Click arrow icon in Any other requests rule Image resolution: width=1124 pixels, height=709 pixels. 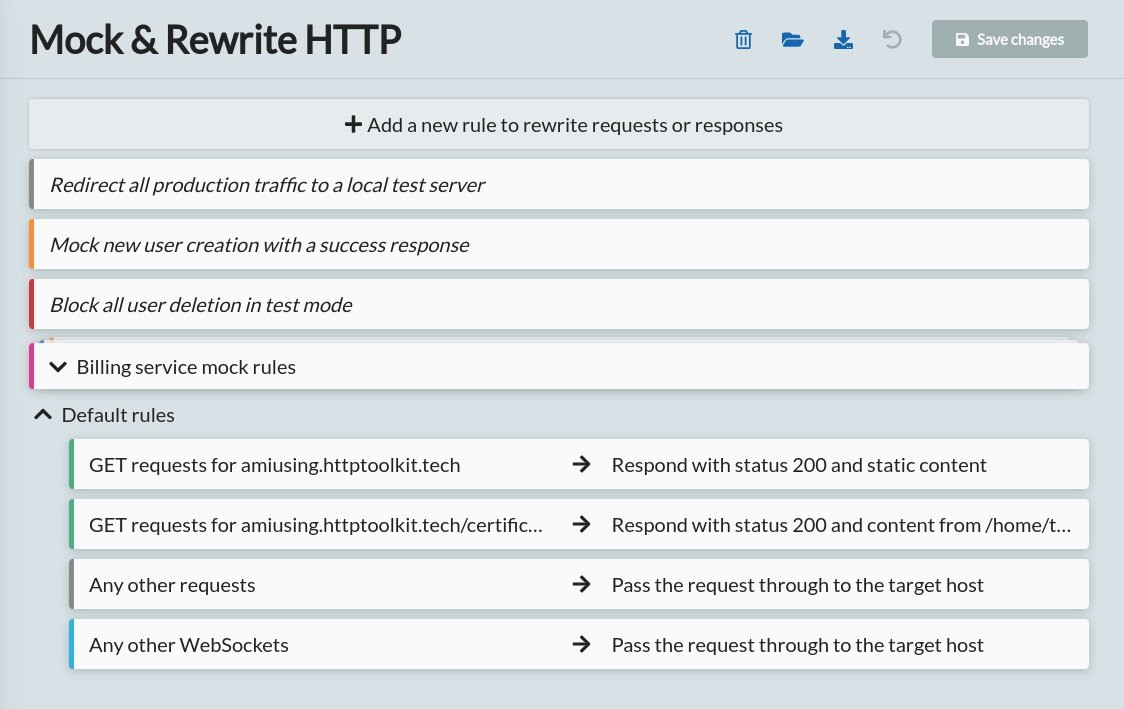coord(581,585)
